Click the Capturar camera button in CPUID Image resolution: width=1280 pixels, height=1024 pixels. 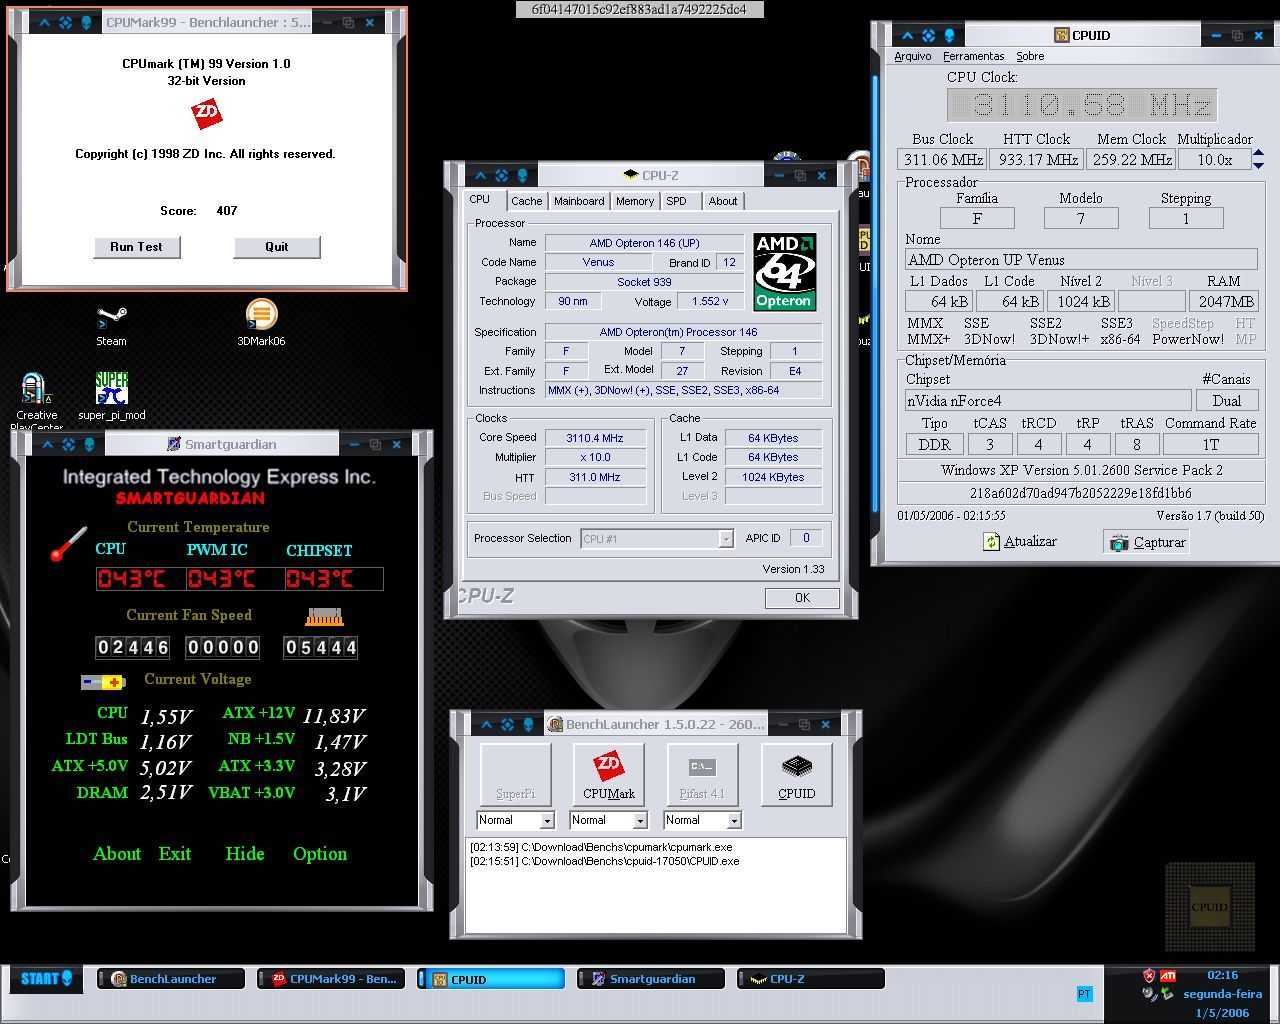tap(1146, 542)
